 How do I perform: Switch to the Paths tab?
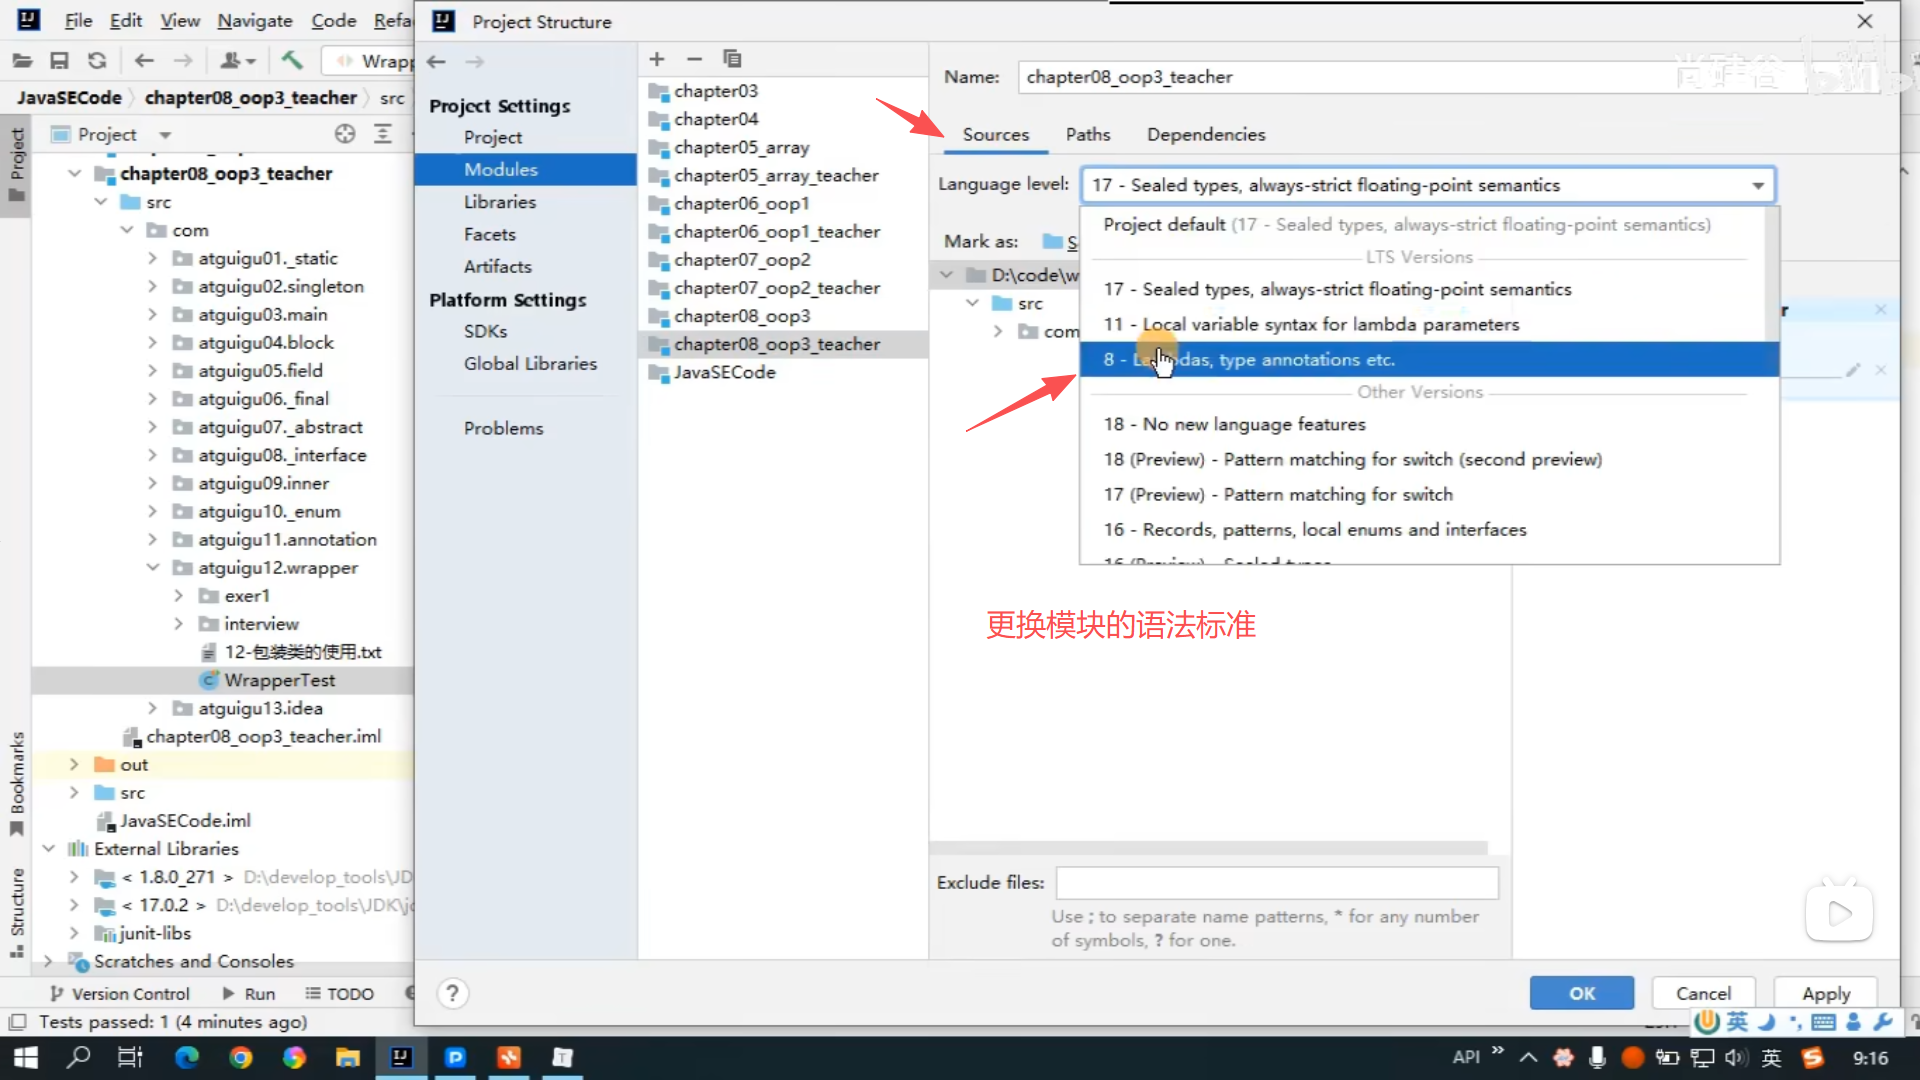[1087, 134]
